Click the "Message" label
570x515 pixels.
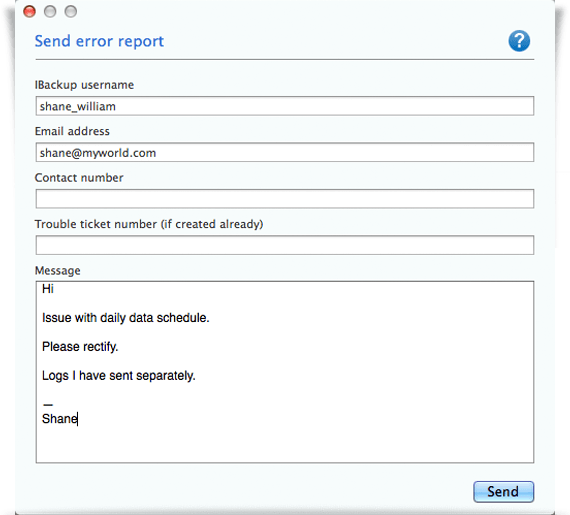(x=57, y=271)
